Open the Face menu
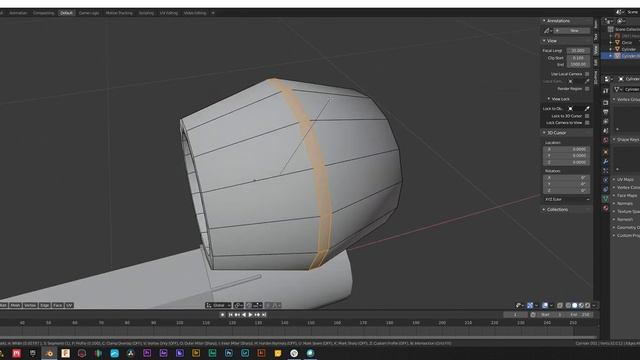The width and height of the screenshot is (640, 360). pyautogui.click(x=58, y=305)
